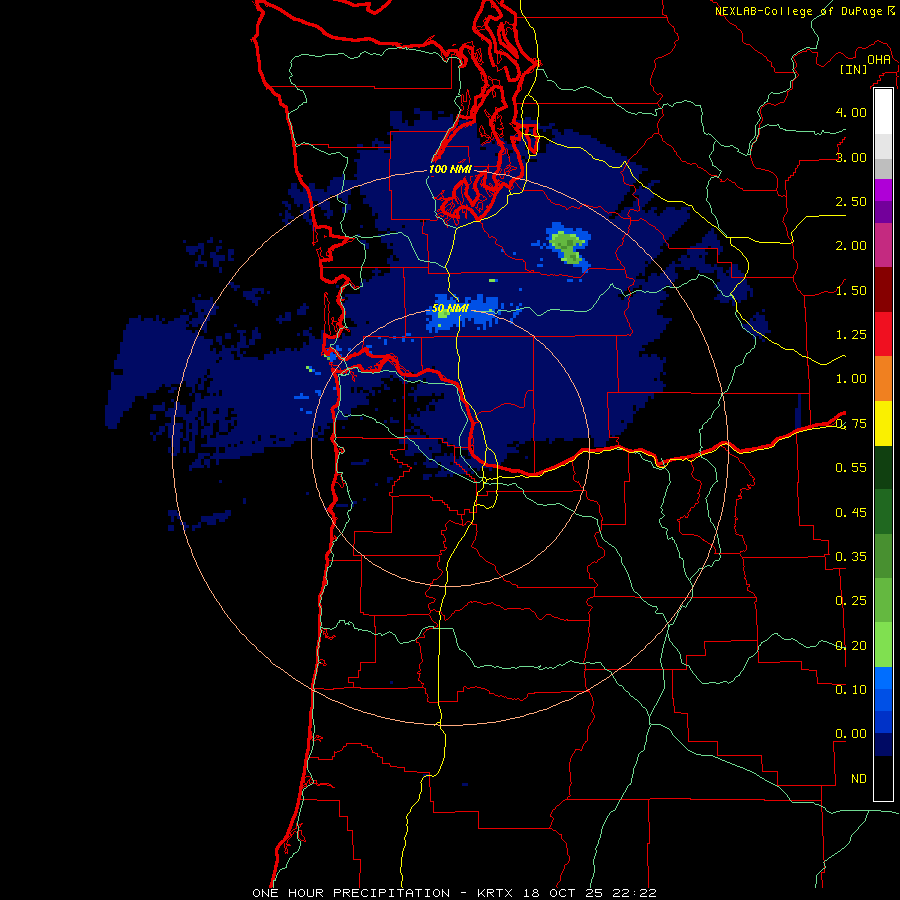Click the 4.00 legend value
The image size is (900, 900).
click(851, 112)
